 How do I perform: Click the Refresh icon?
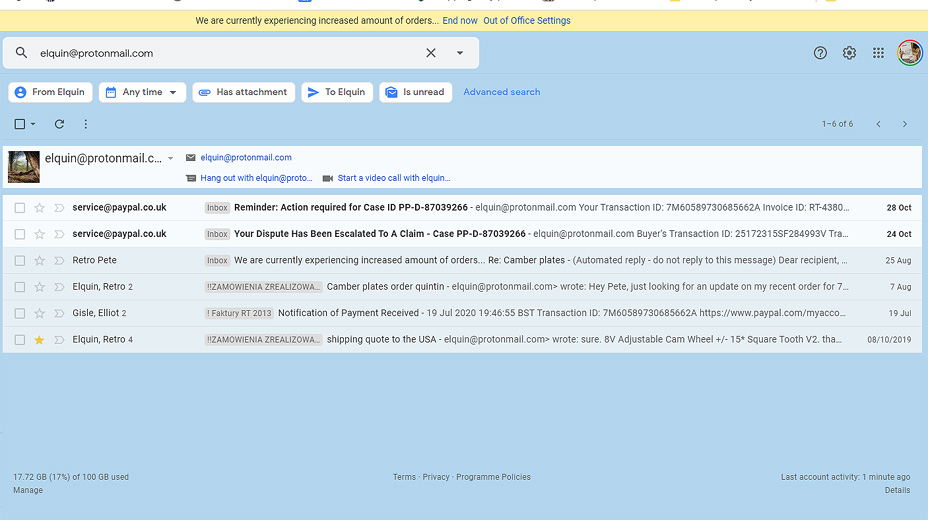click(59, 124)
